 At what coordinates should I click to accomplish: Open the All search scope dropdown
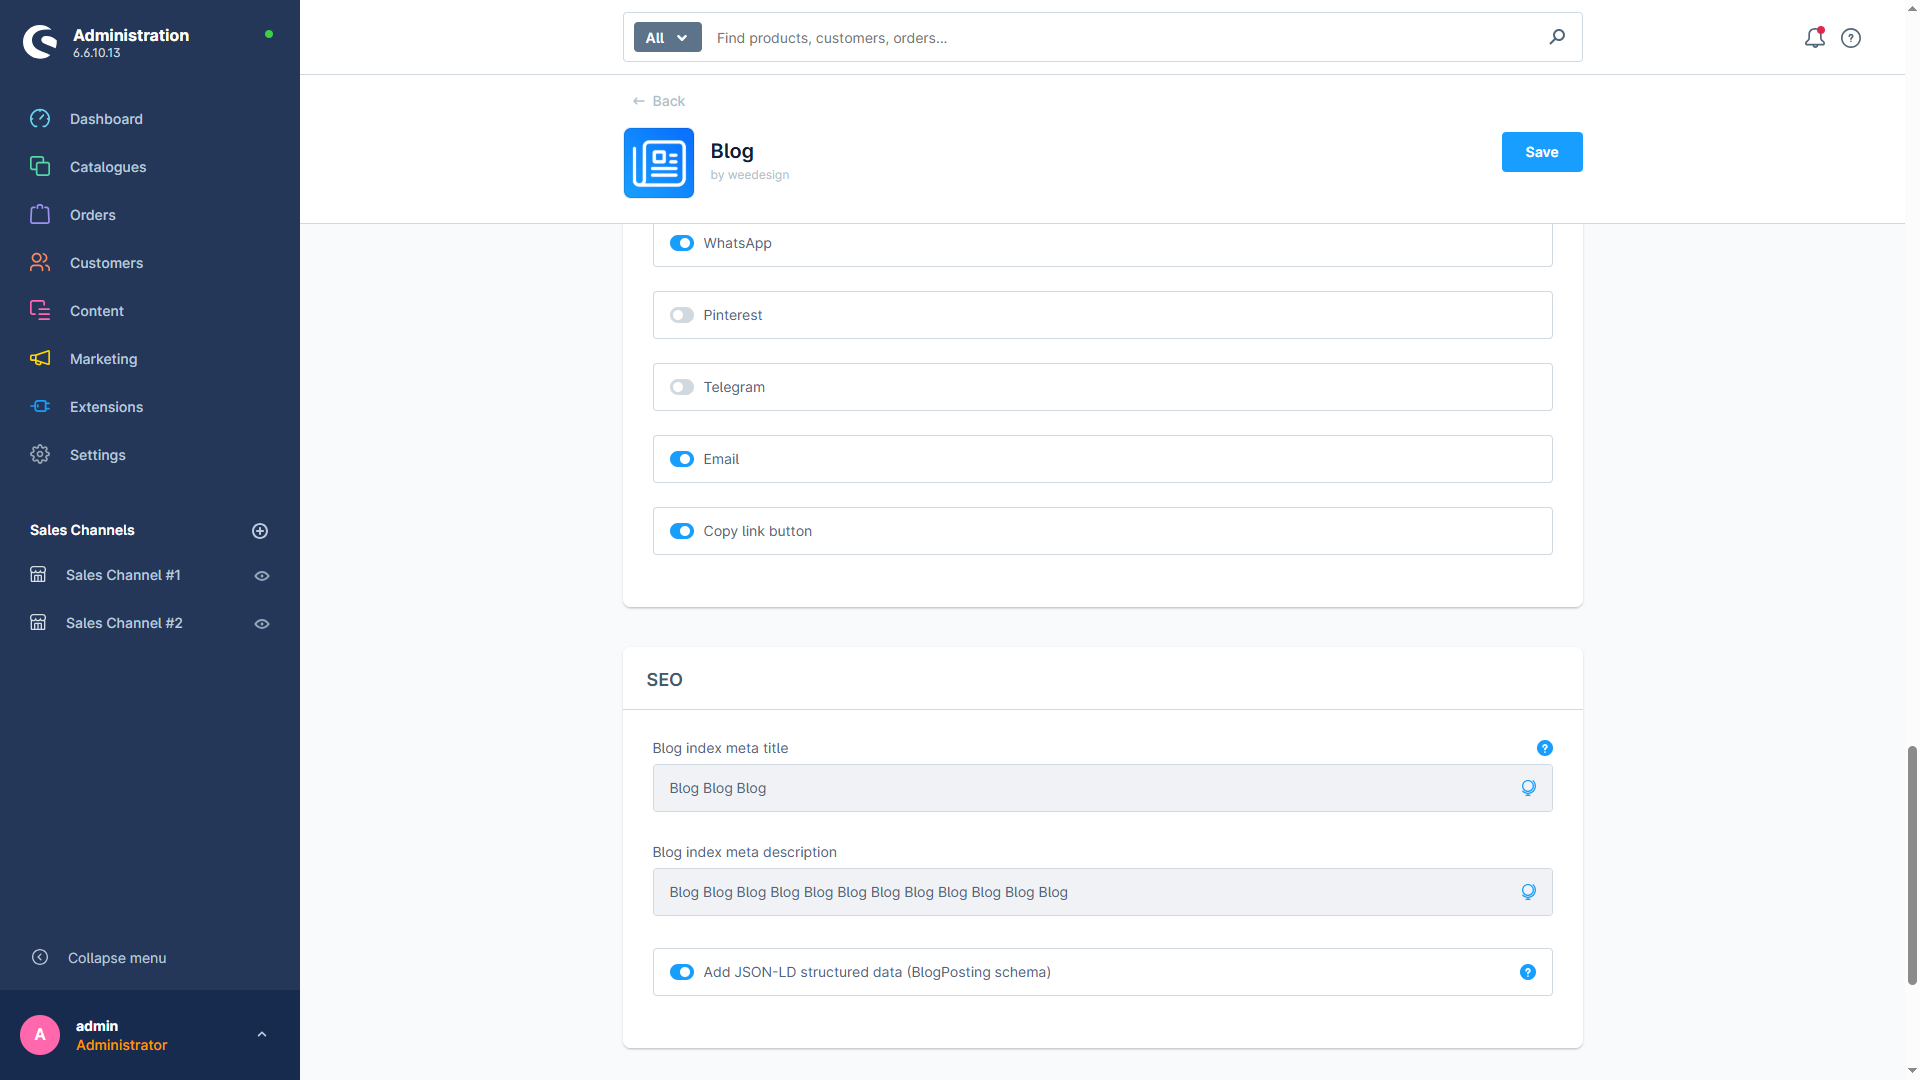pyautogui.click(x=667, y=38)
